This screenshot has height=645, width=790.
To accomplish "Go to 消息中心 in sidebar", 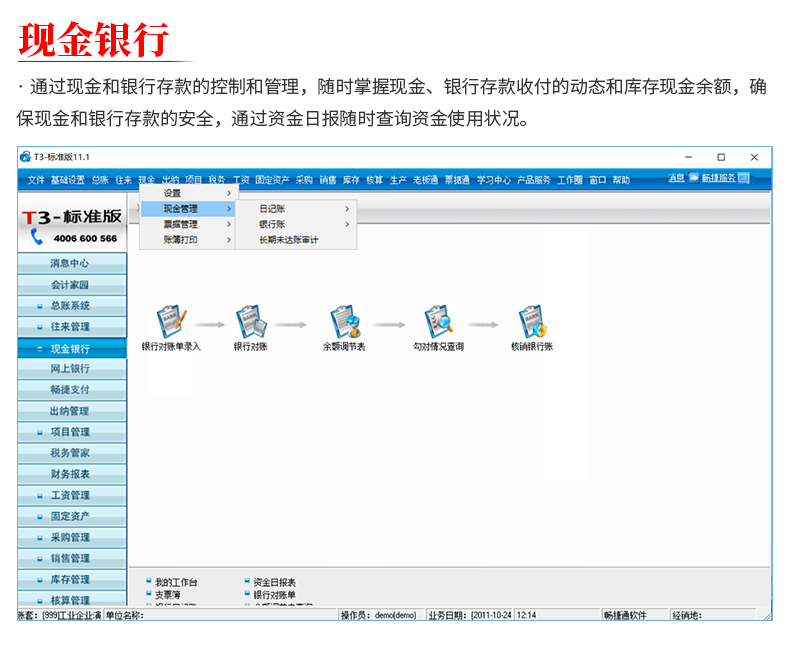I will pos(70,264).
